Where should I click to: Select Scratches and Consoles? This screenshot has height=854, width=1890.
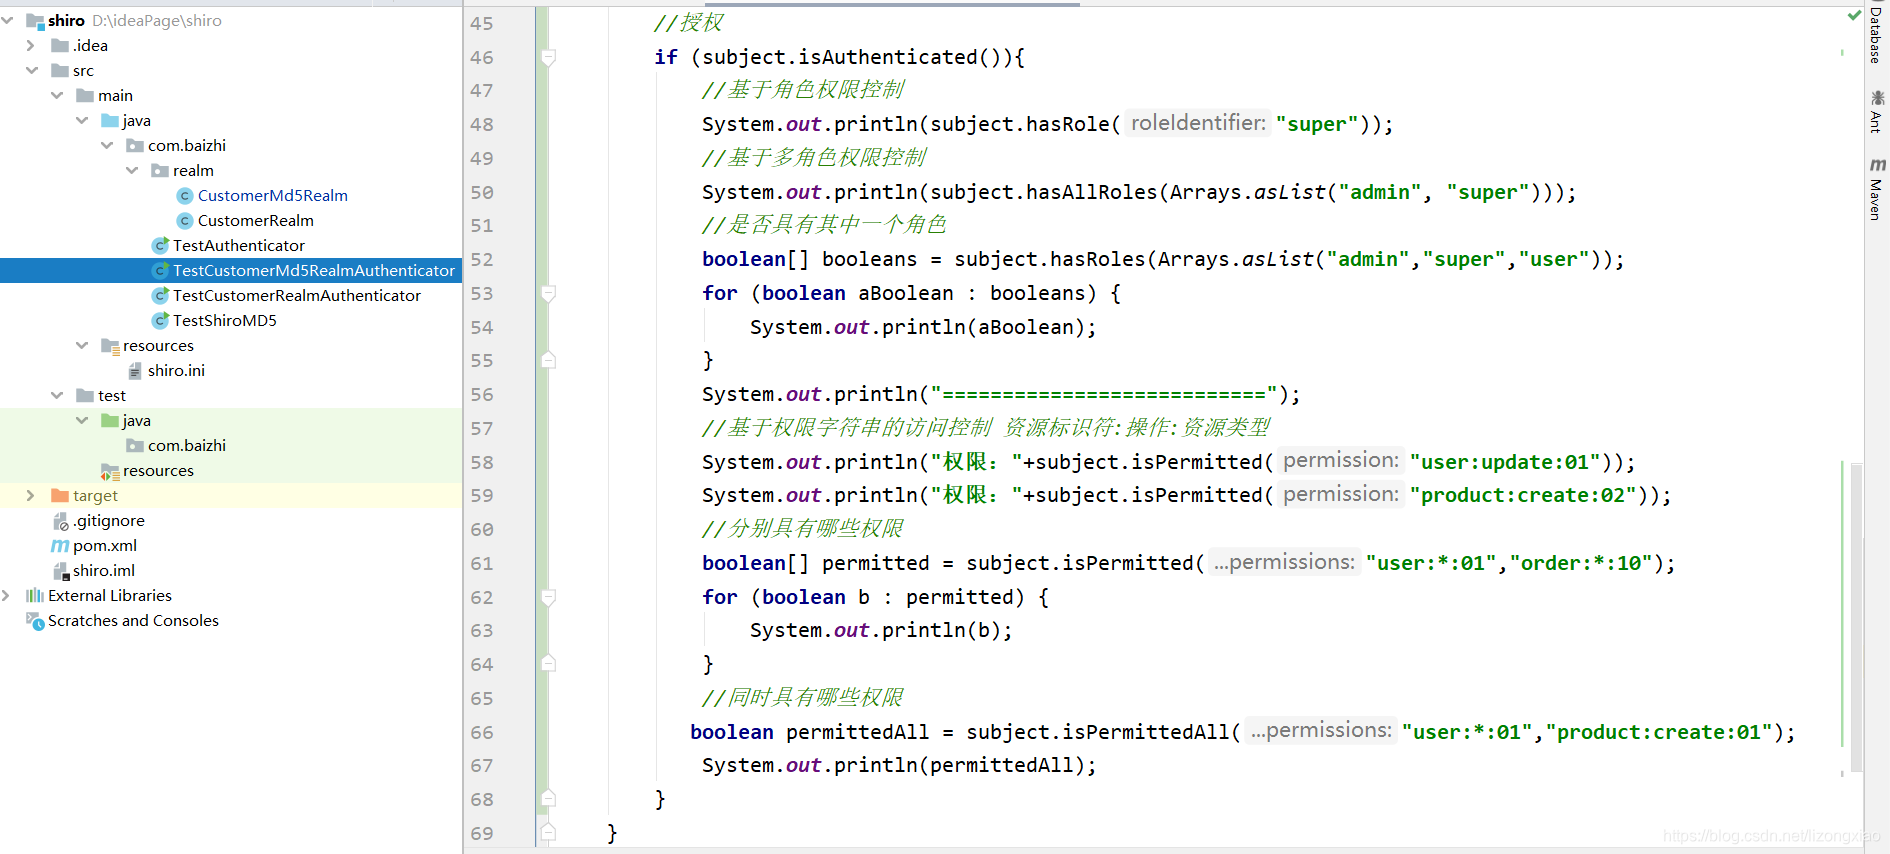133,620
